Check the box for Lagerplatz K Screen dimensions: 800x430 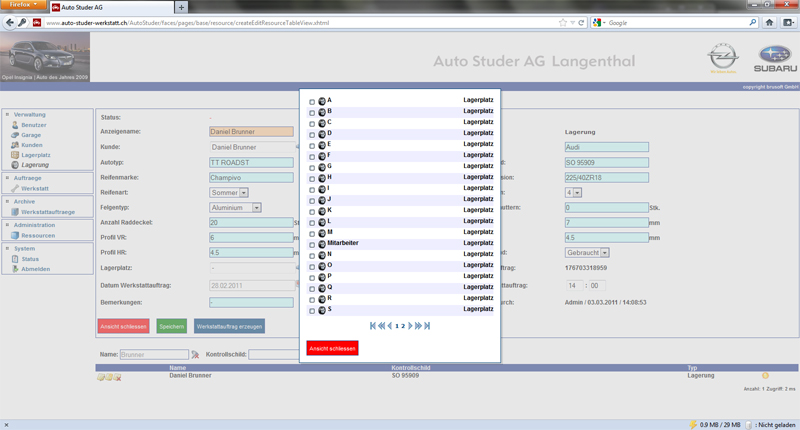(312, 212)
